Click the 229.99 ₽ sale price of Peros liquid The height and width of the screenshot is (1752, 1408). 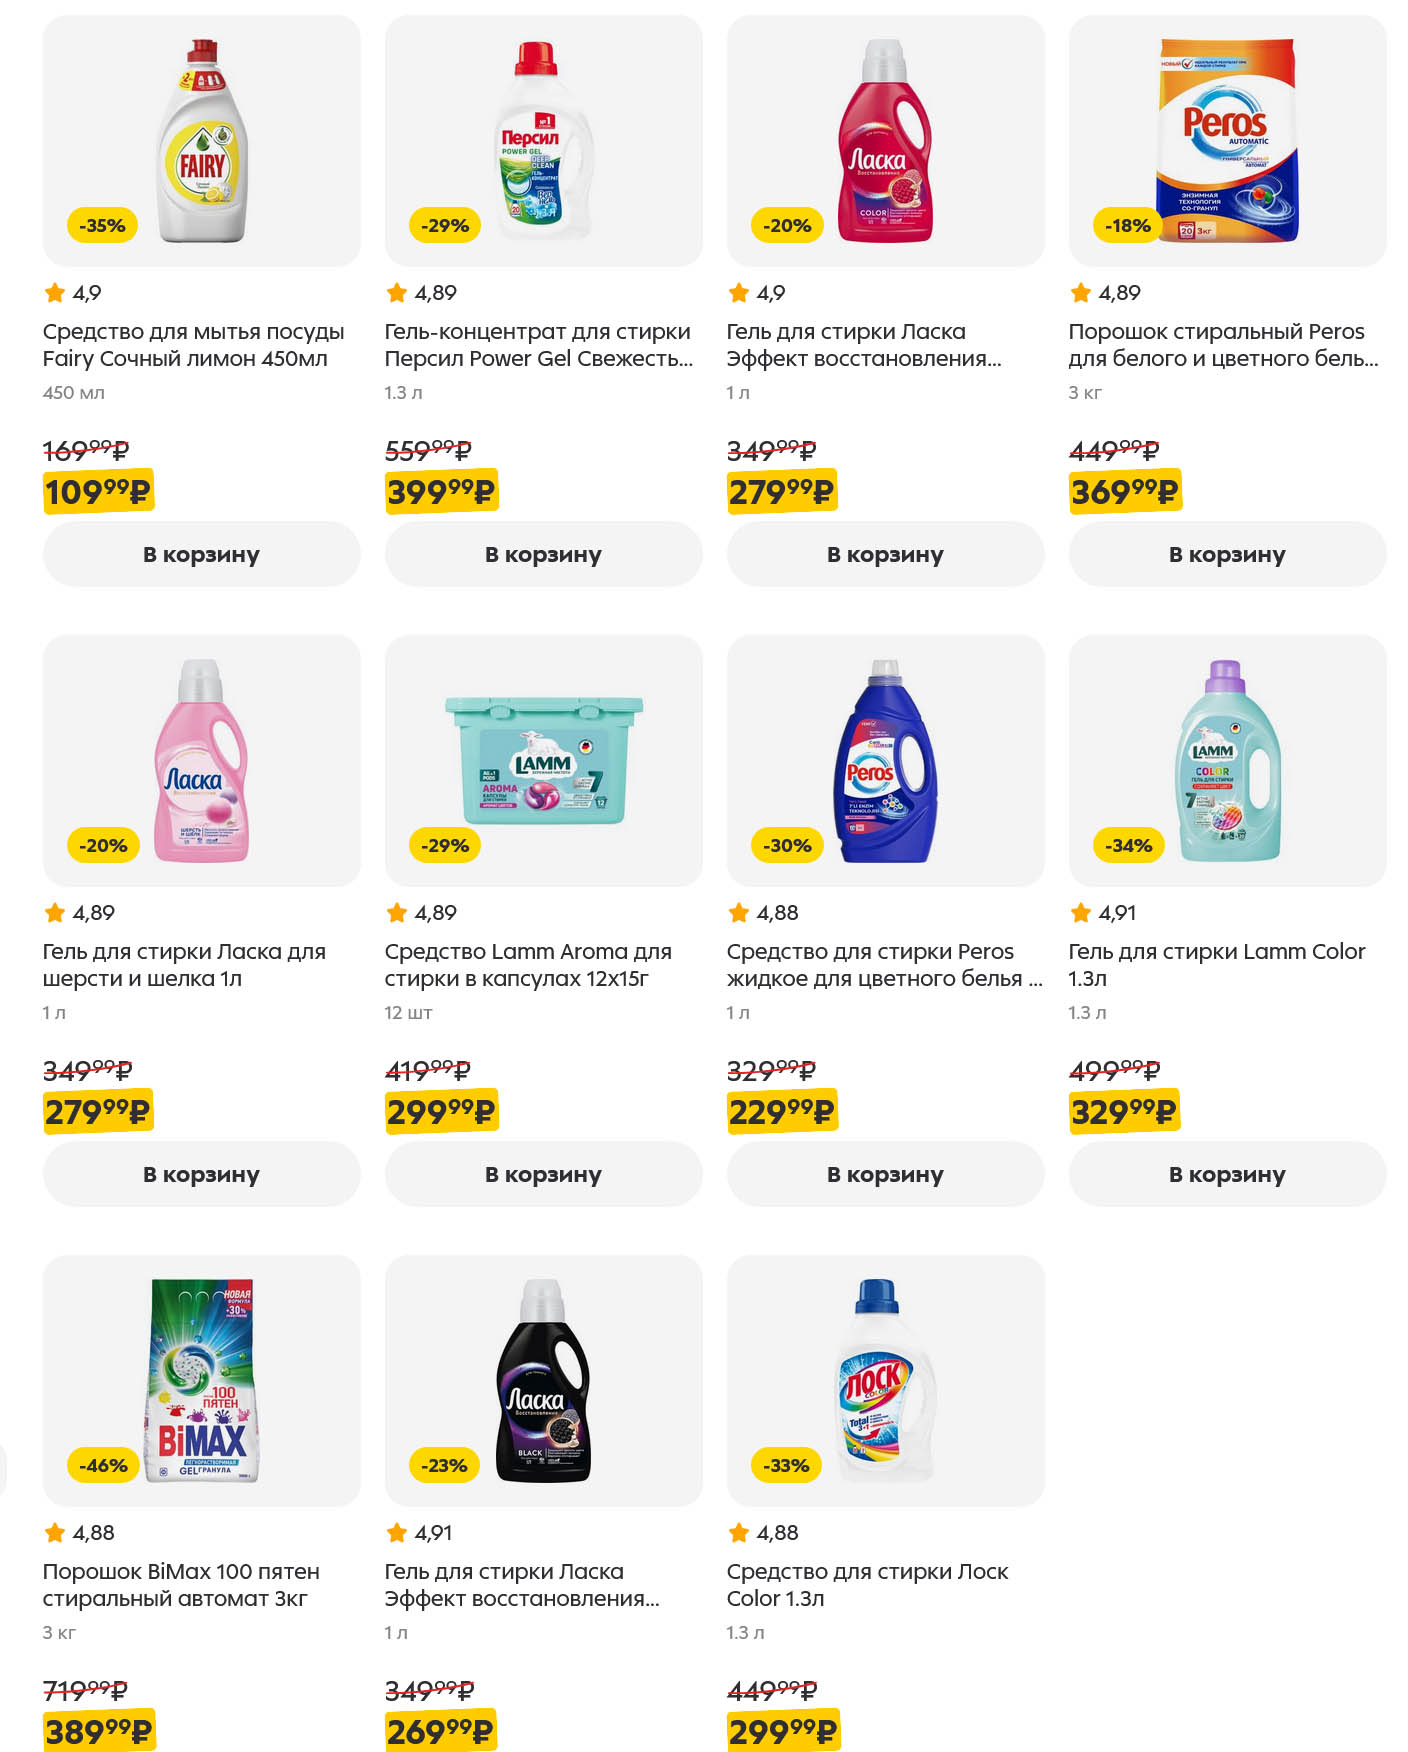pyautogui.click(x=781, y=1112)
